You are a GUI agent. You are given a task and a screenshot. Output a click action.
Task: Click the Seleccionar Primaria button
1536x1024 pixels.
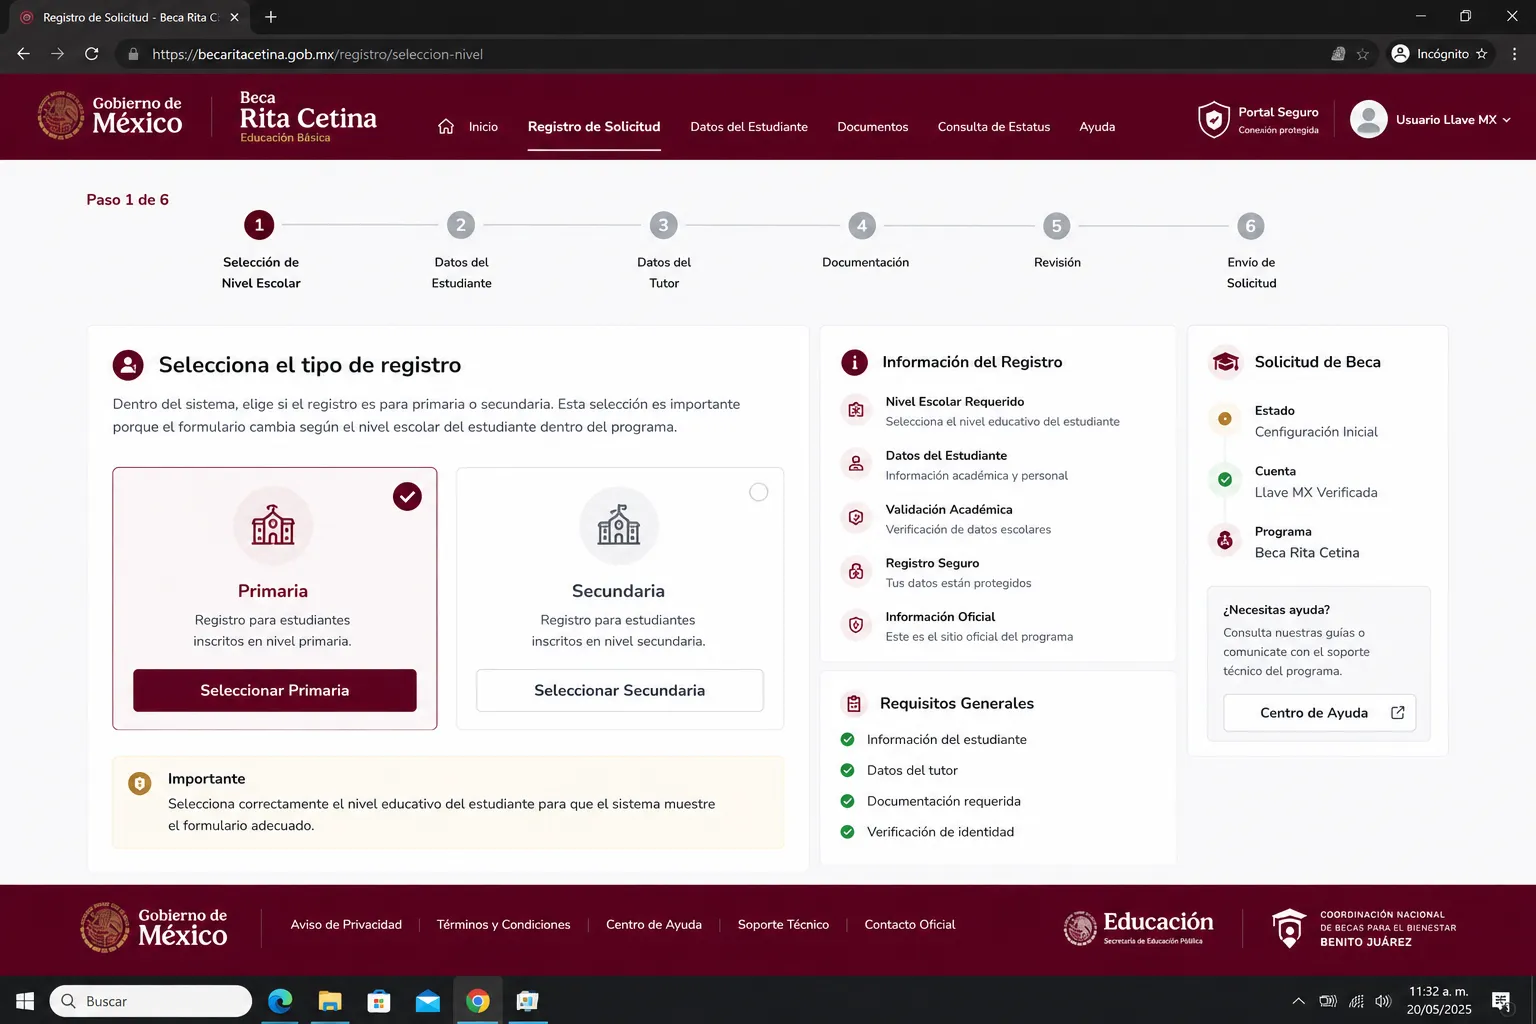point(275,690)
